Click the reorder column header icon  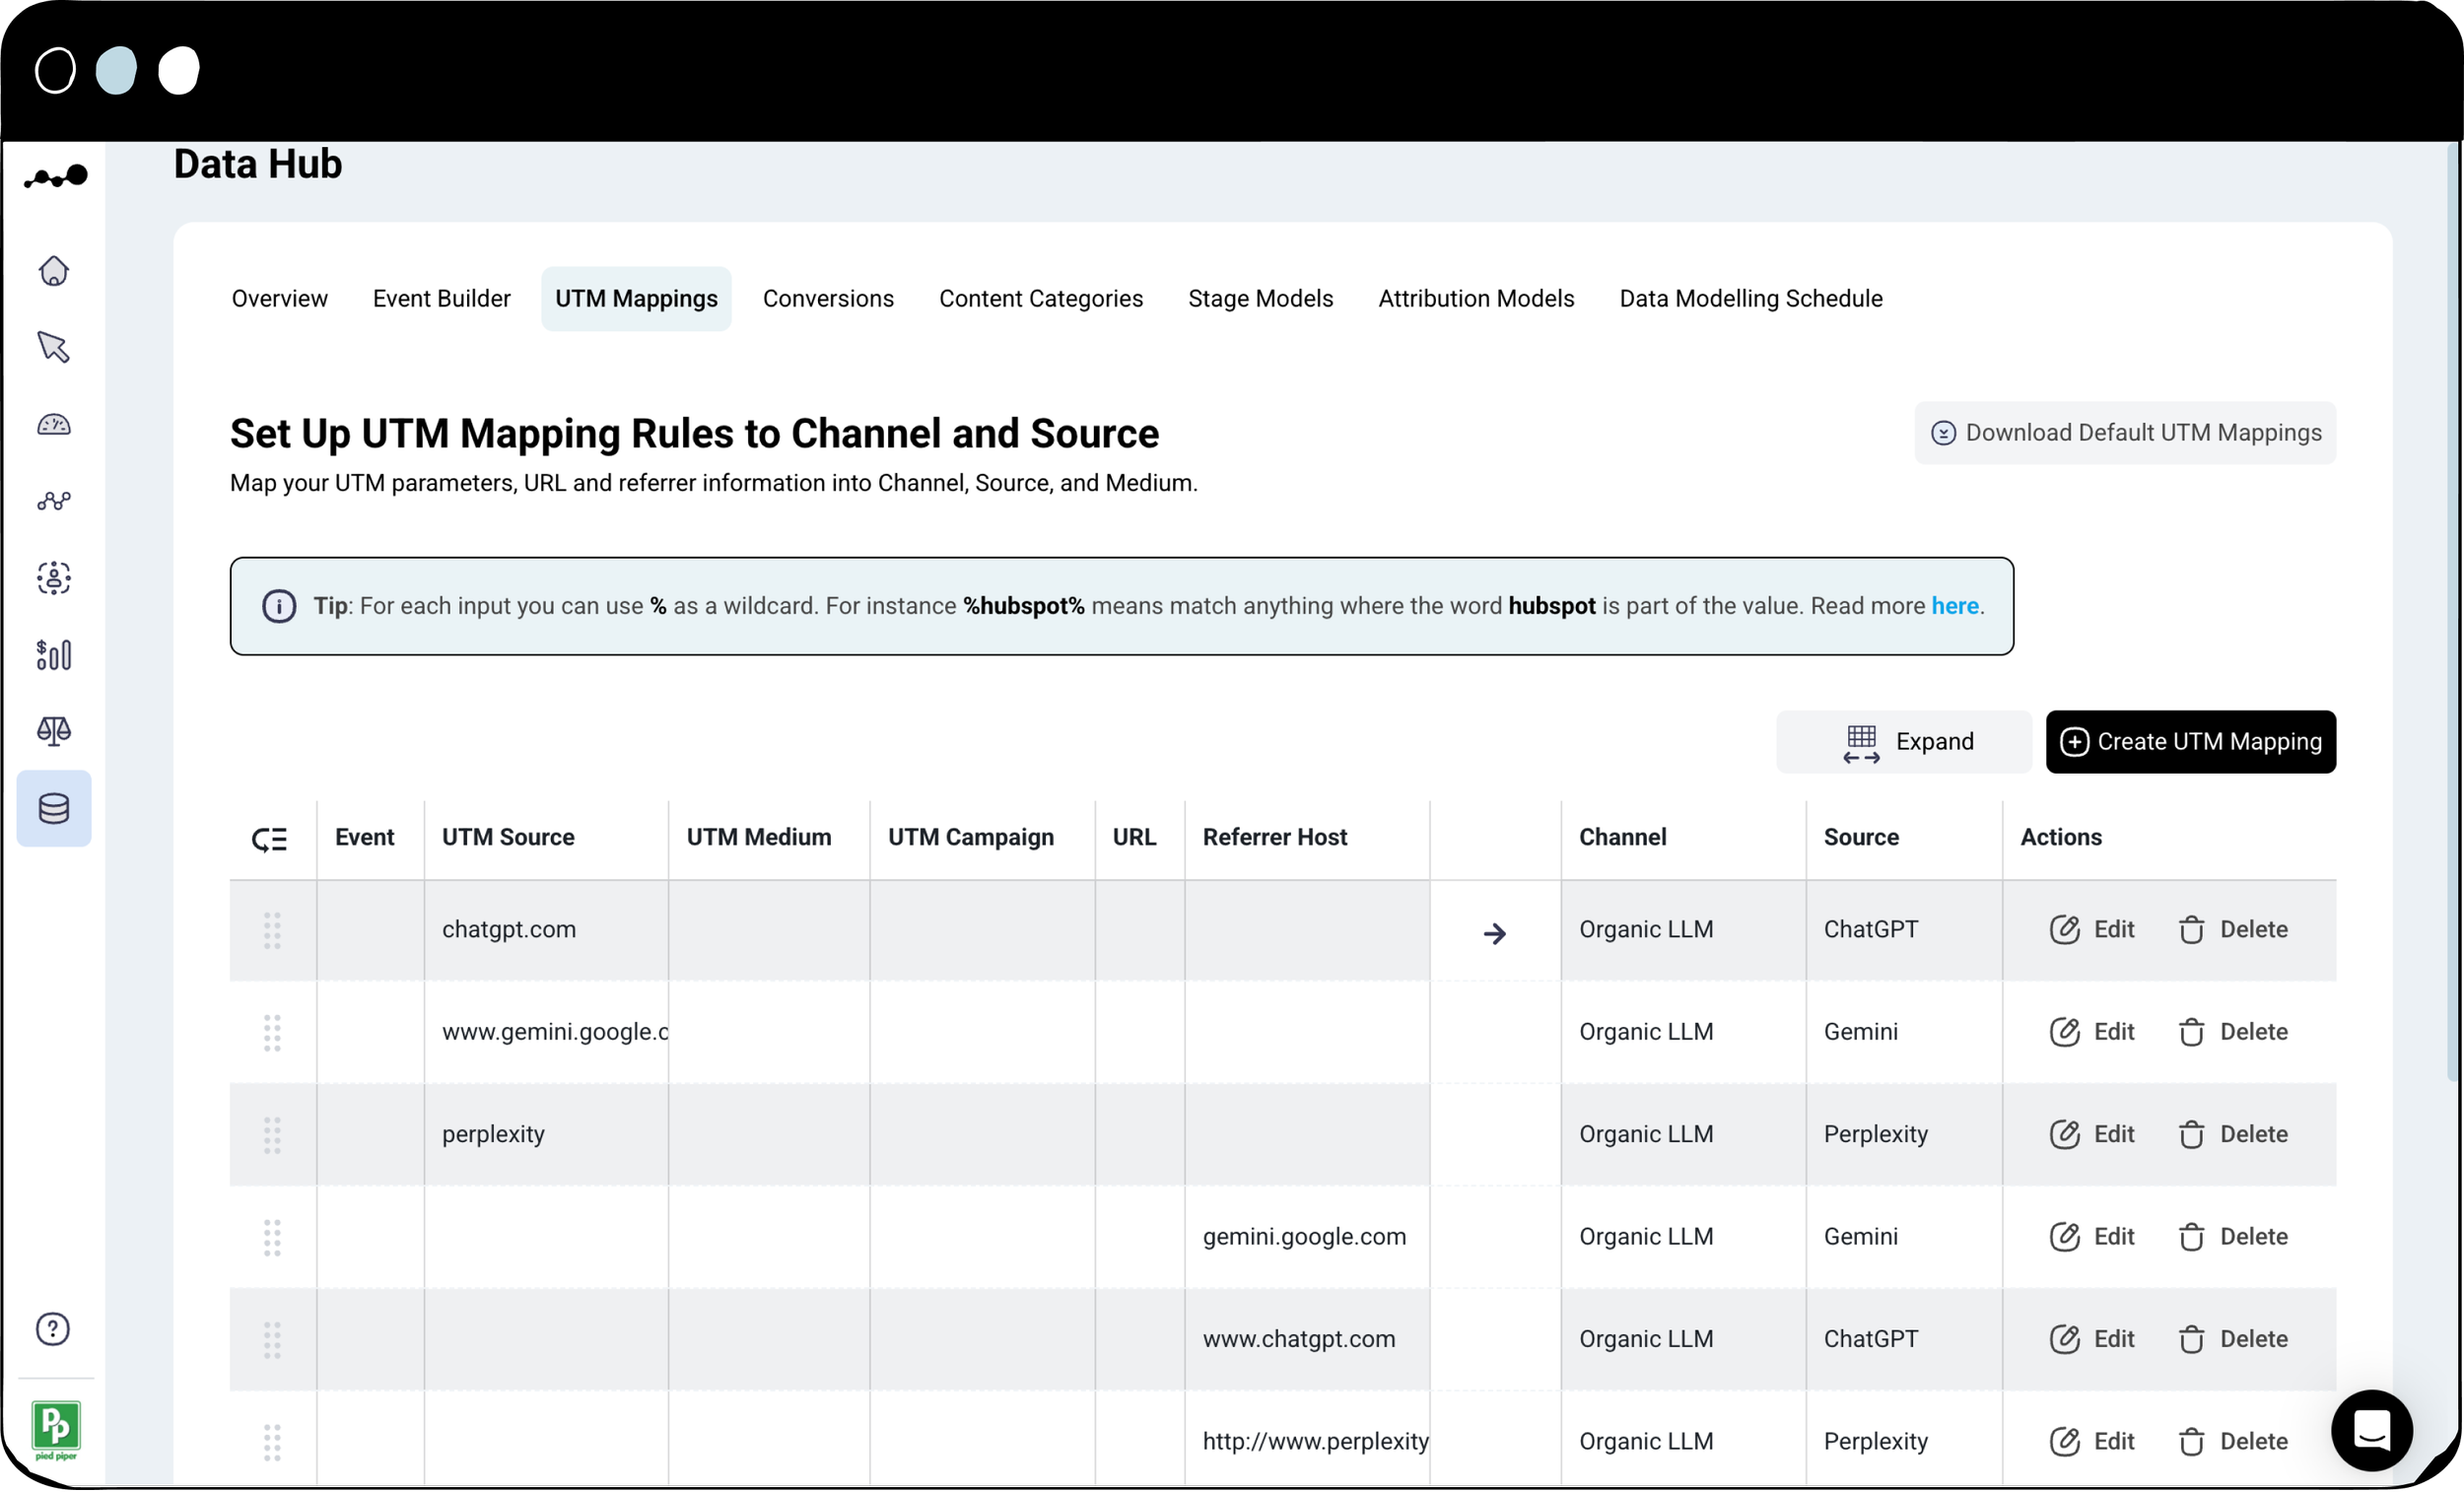click(x=269, y=840)
